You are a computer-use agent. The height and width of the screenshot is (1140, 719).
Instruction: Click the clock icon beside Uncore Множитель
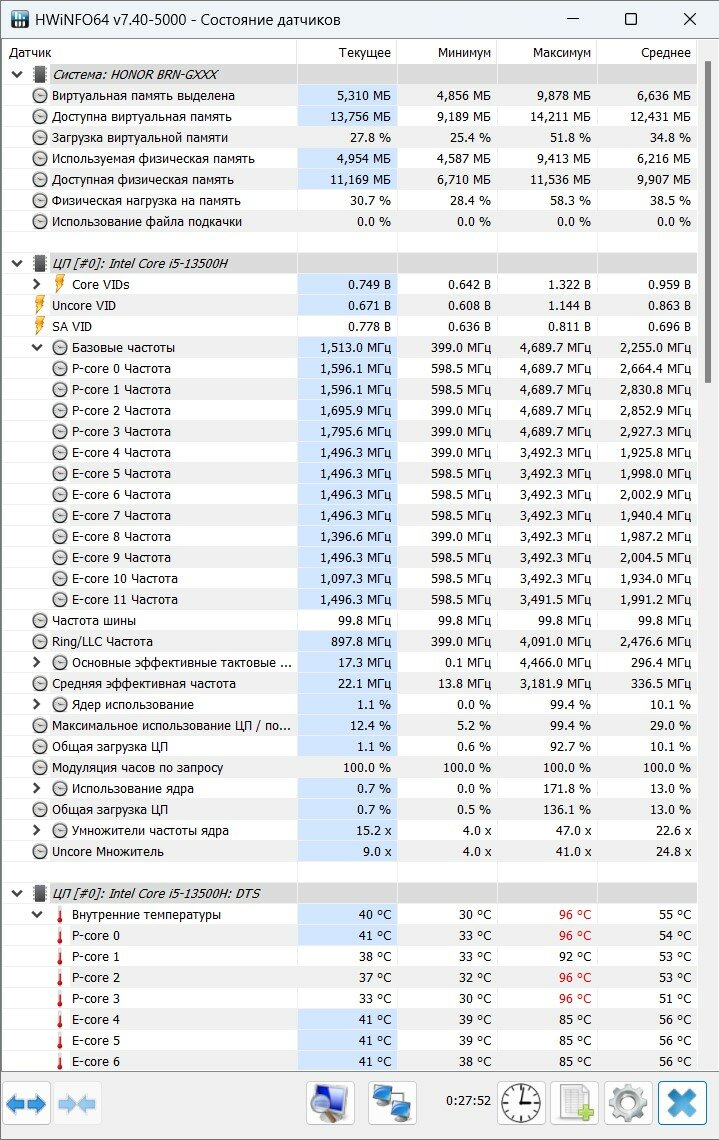(x=40, y=851)
